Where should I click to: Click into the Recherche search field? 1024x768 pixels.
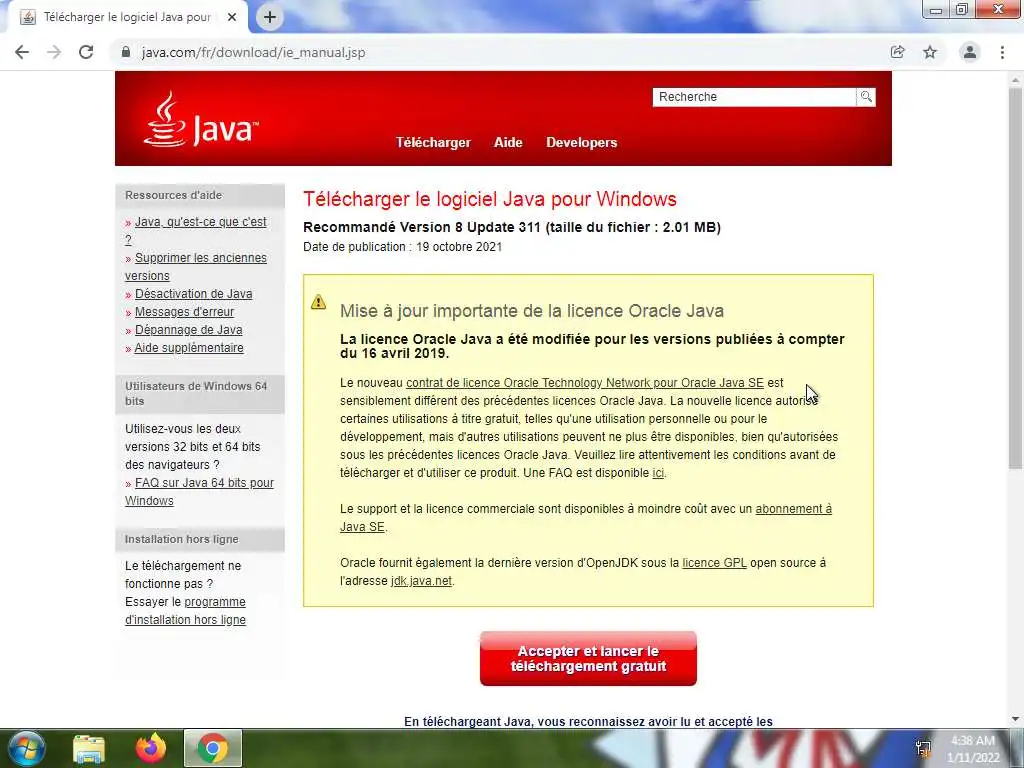754,97
